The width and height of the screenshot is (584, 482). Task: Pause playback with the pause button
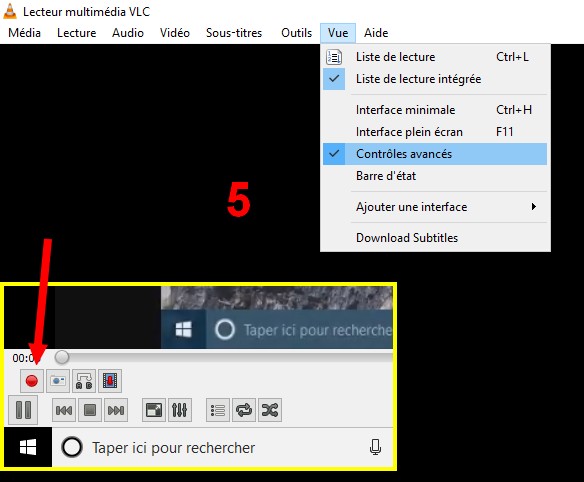pyautogui.click(x=23, y=410)
